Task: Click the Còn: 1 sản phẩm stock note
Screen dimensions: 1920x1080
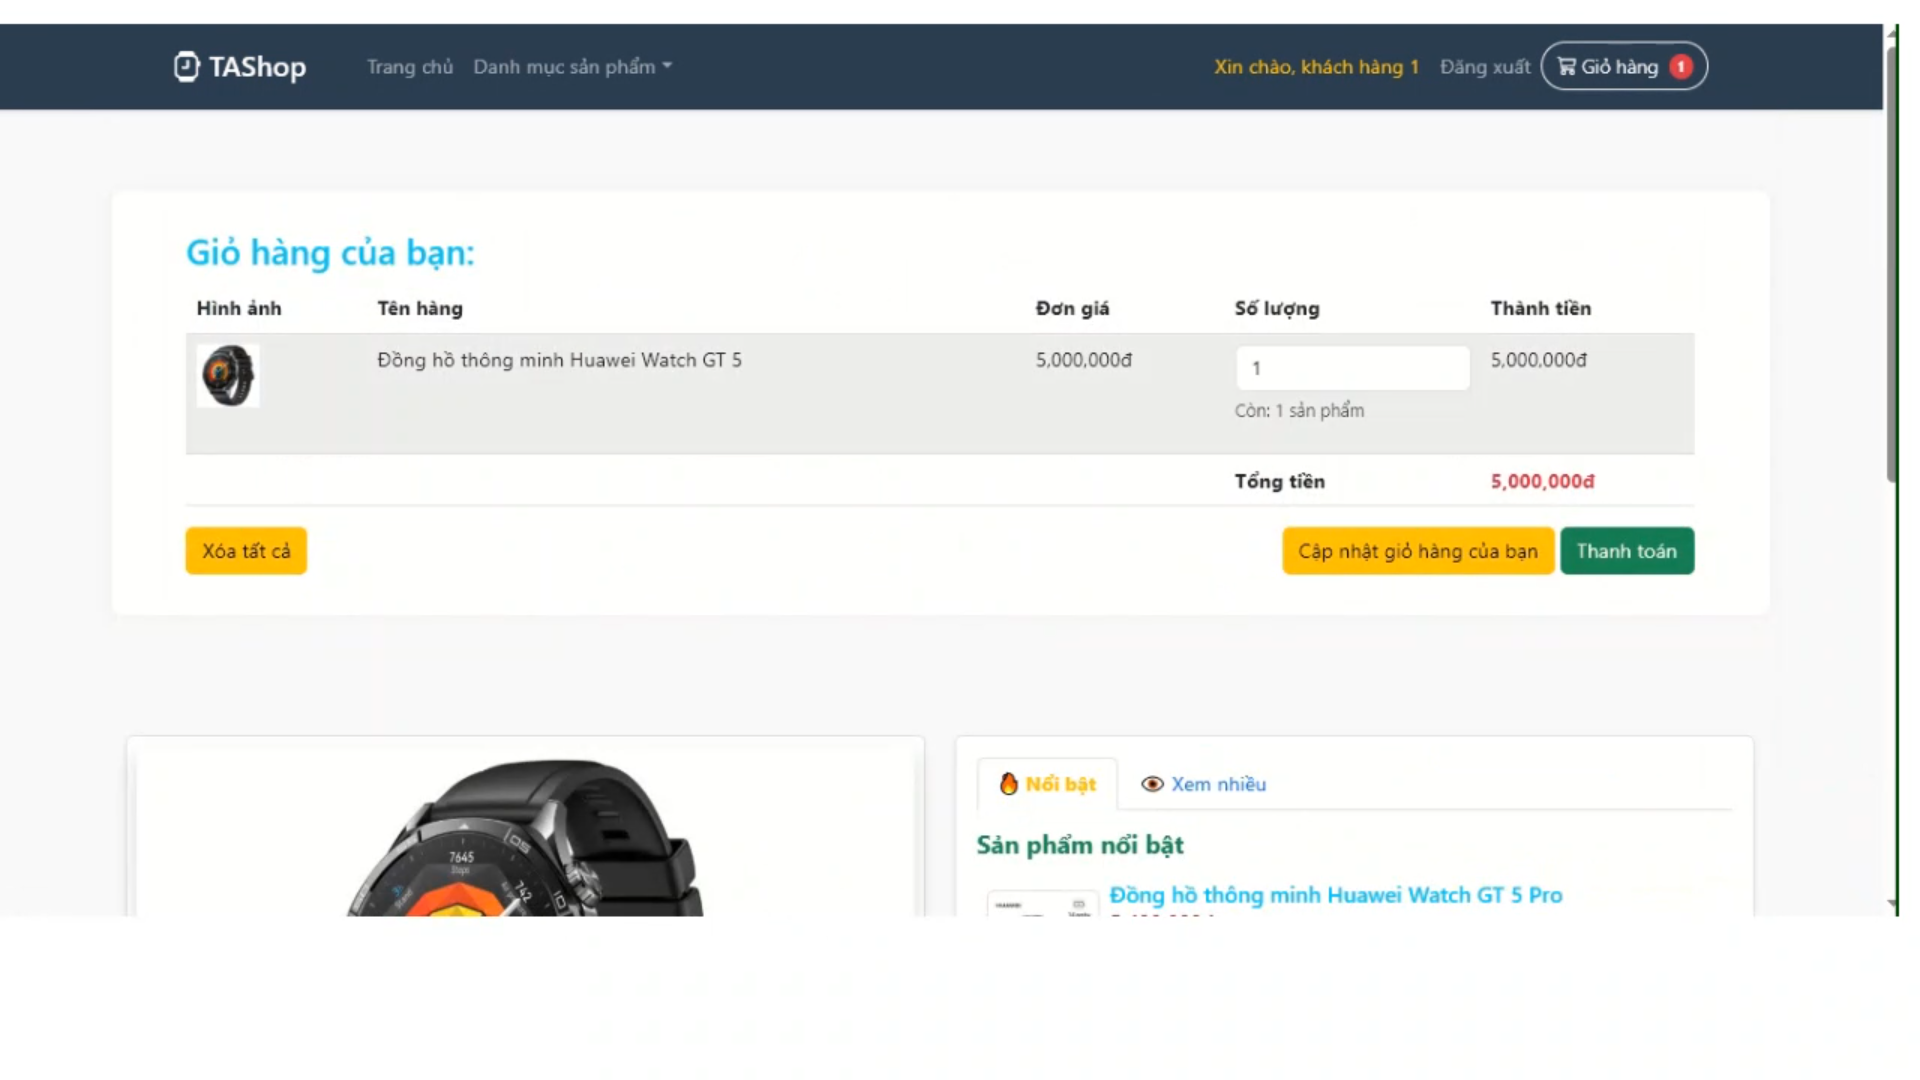Action: click(1299, 411)
